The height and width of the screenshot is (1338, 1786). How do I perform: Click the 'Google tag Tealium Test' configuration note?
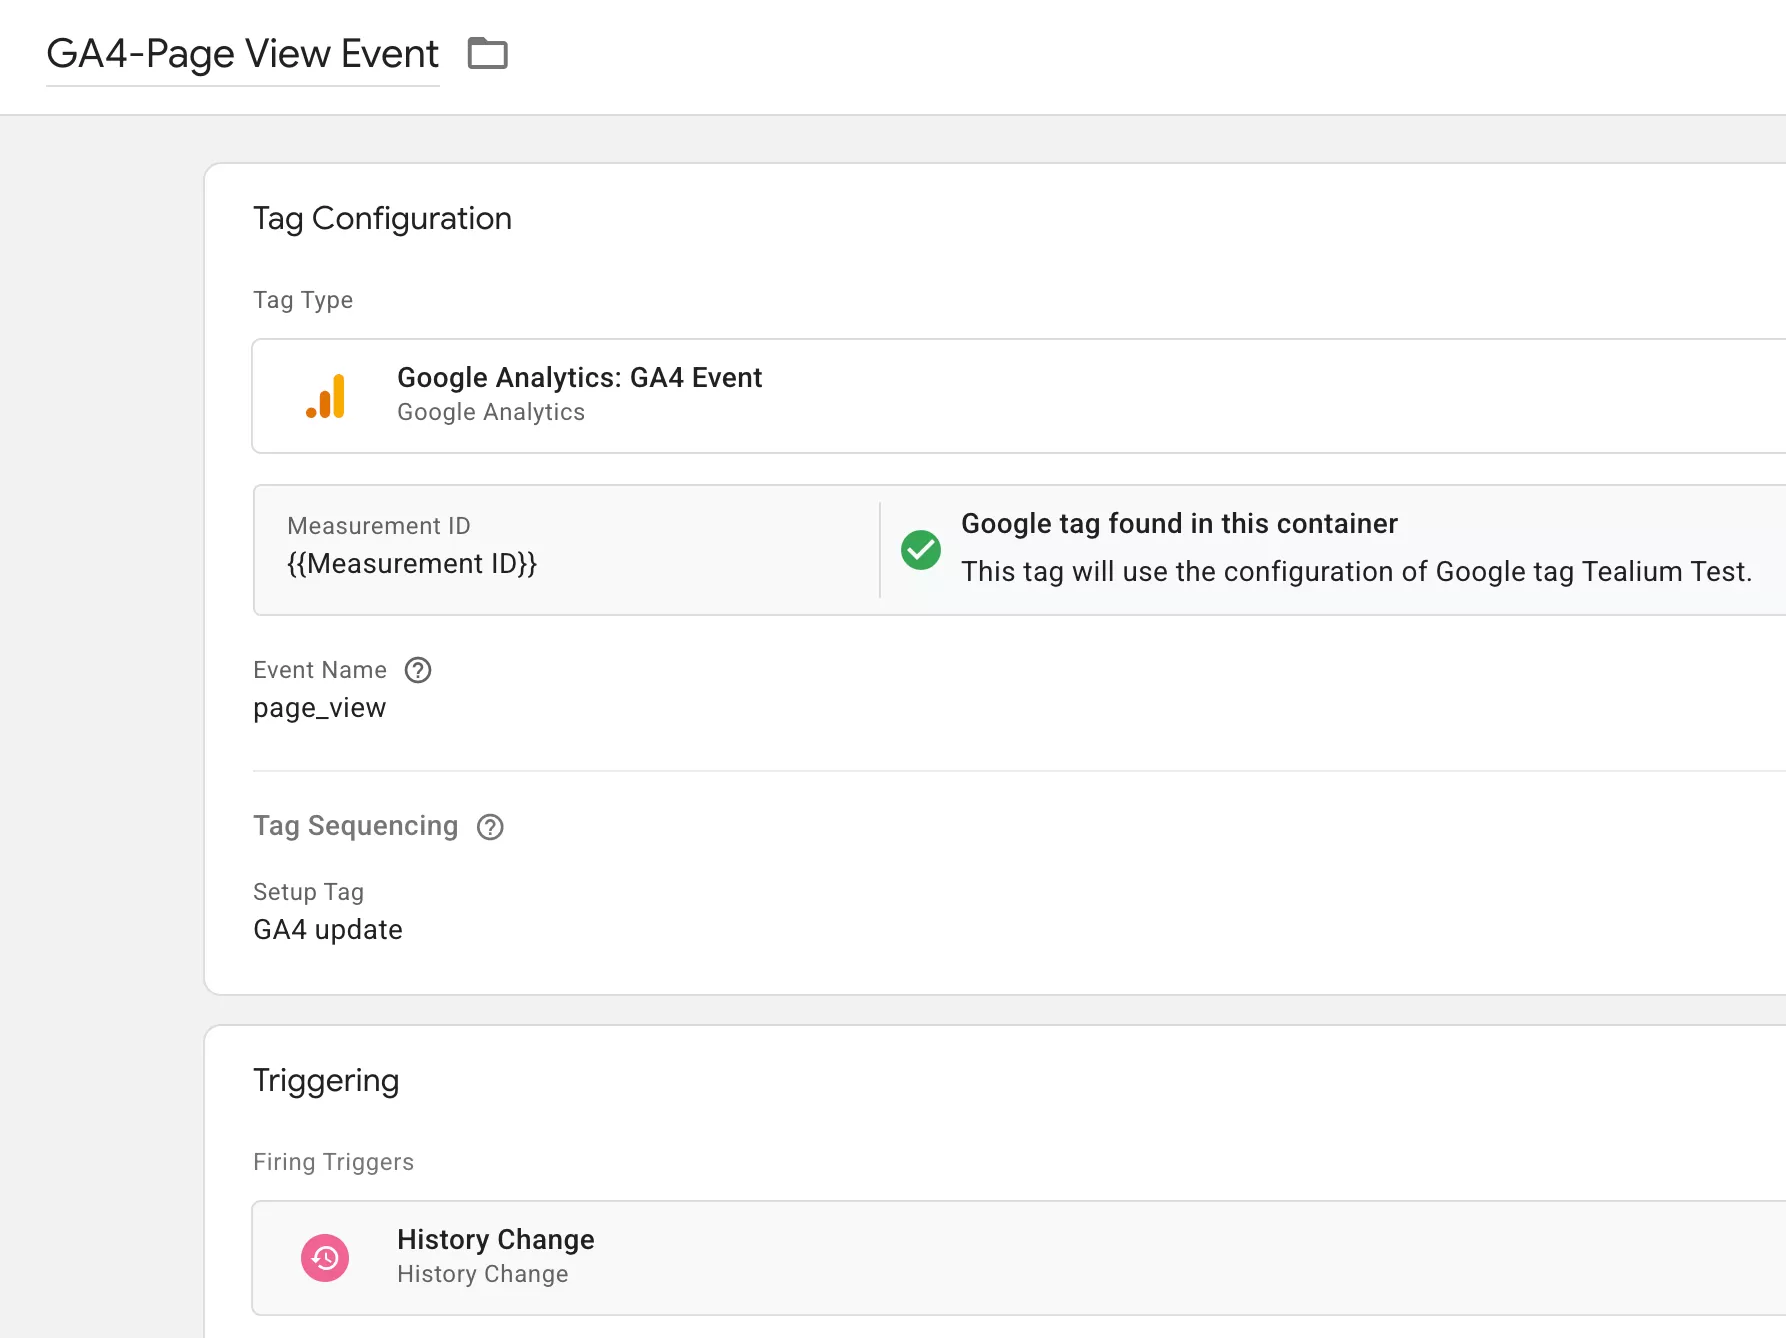click(x=1356, y=572)
